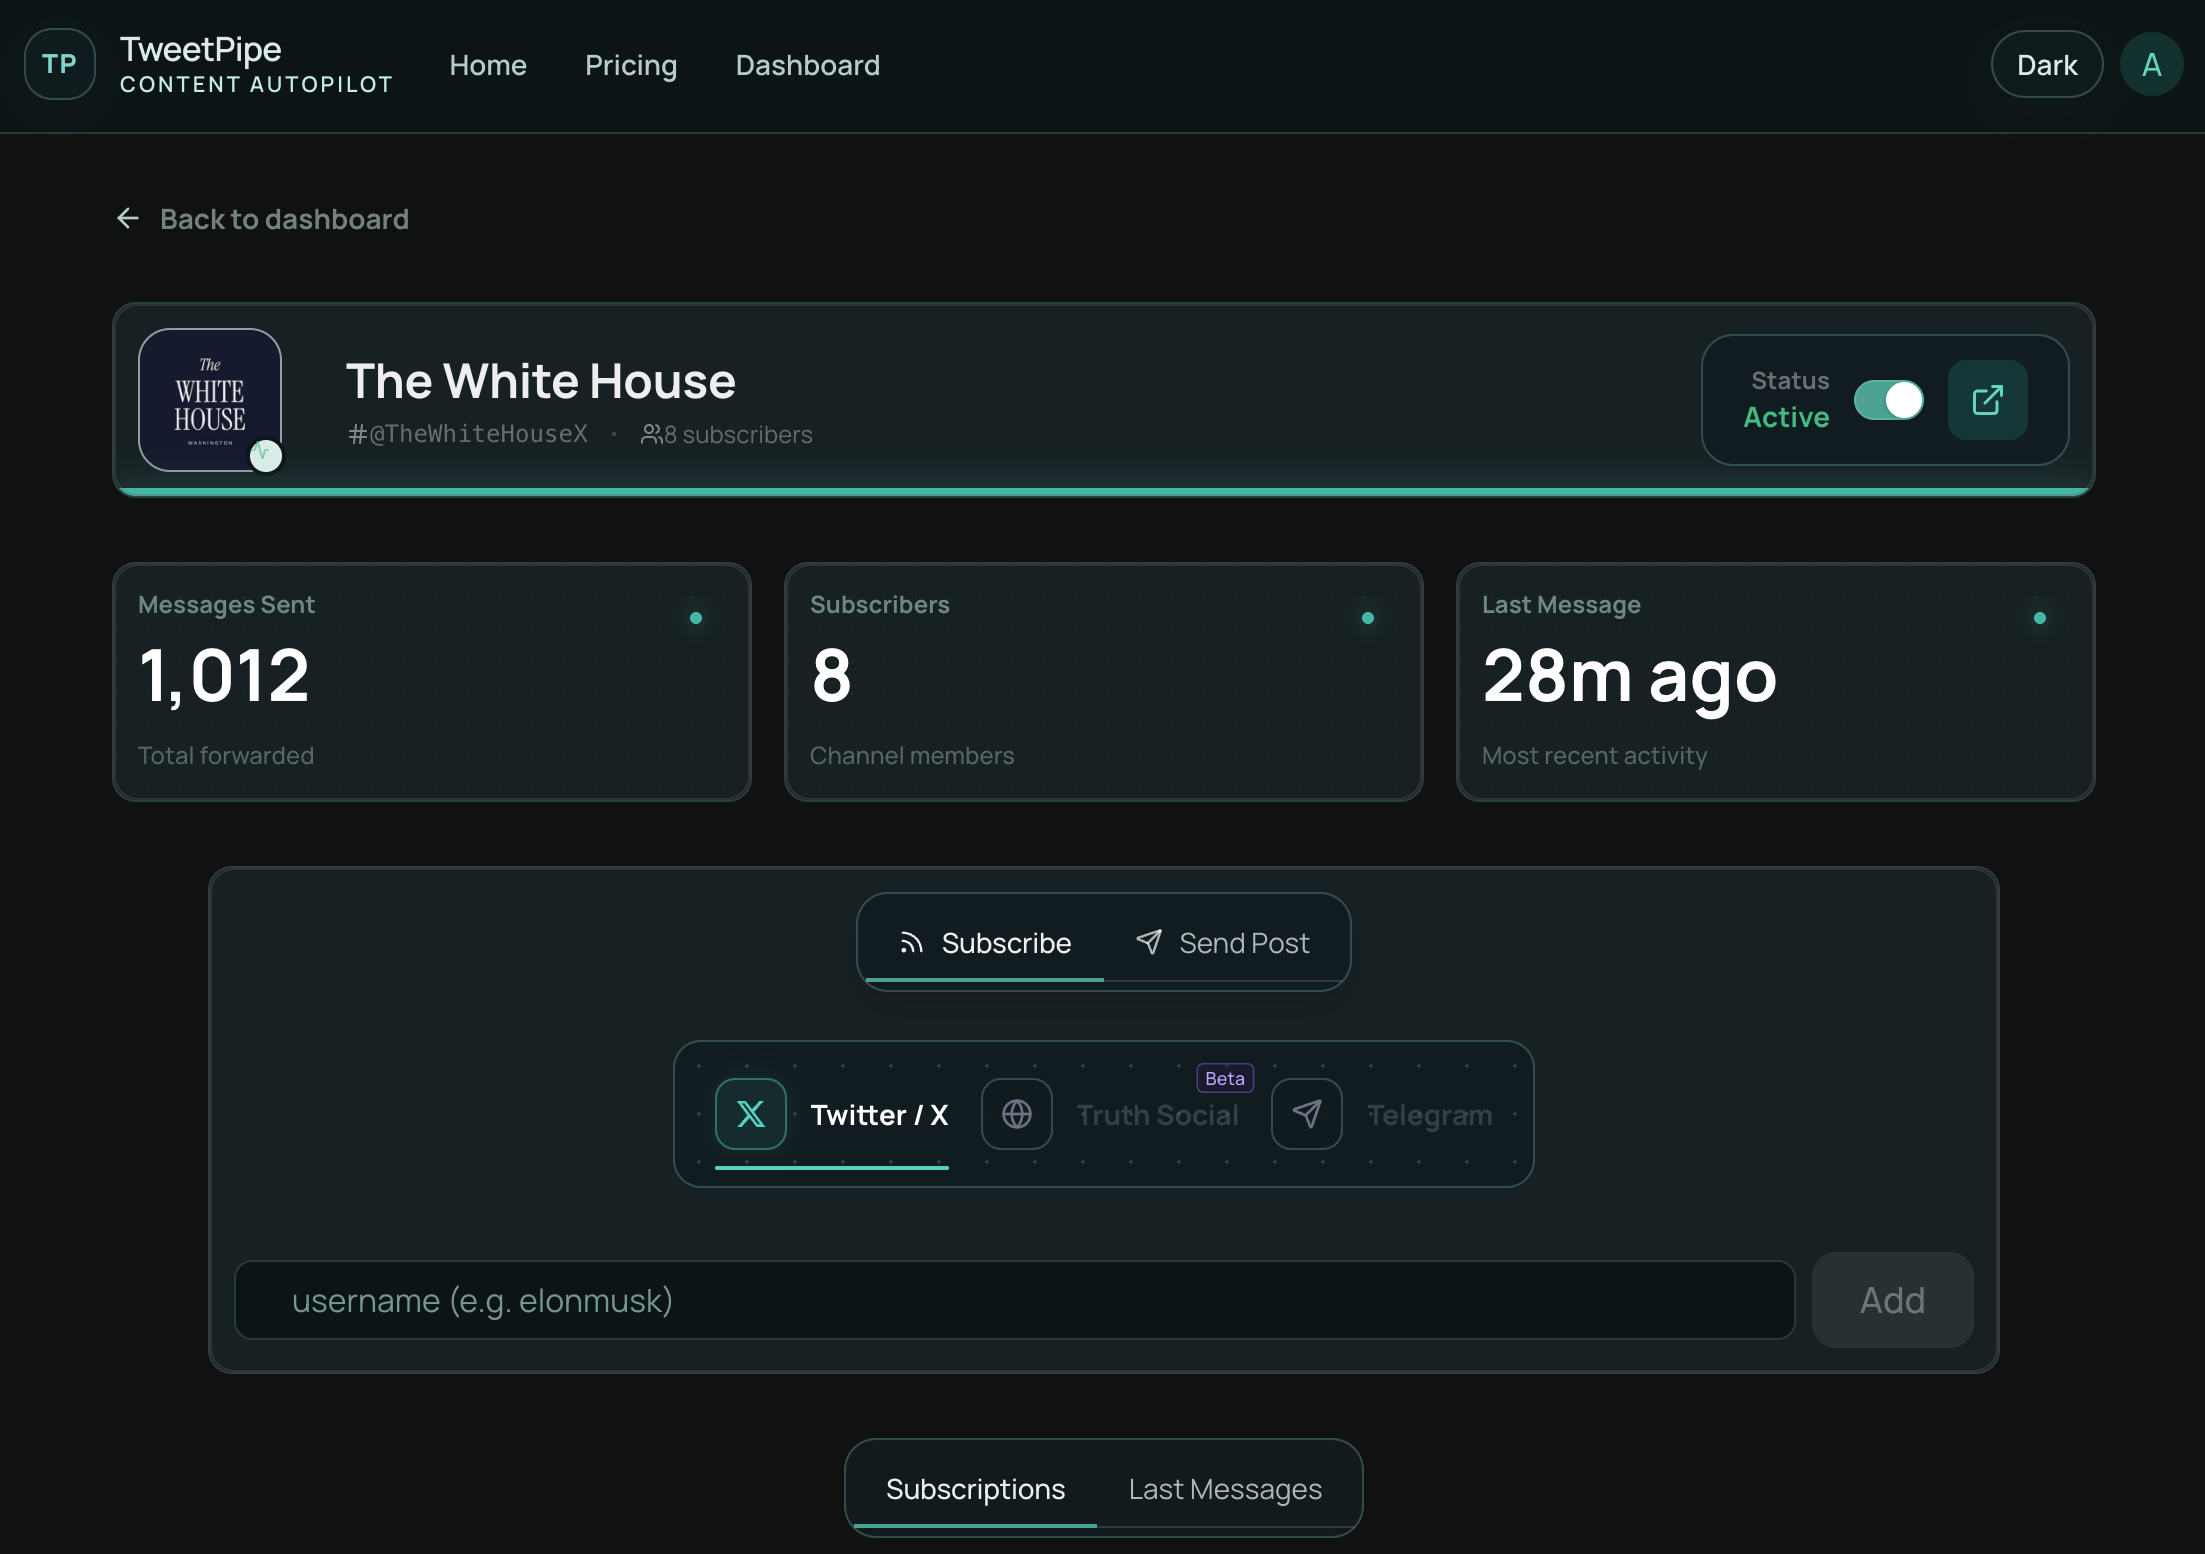Click the Twitter X platform icon
The width and height of the screenshot is (2205, 1554).
751,1114
